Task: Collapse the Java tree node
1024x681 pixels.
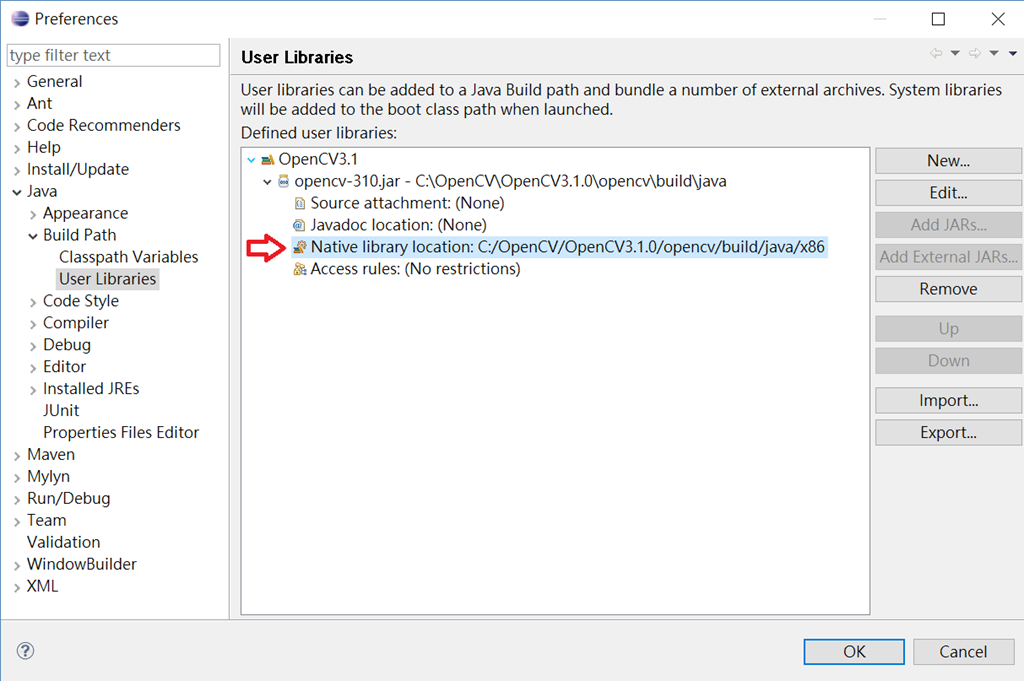Action: coord(17,192)
